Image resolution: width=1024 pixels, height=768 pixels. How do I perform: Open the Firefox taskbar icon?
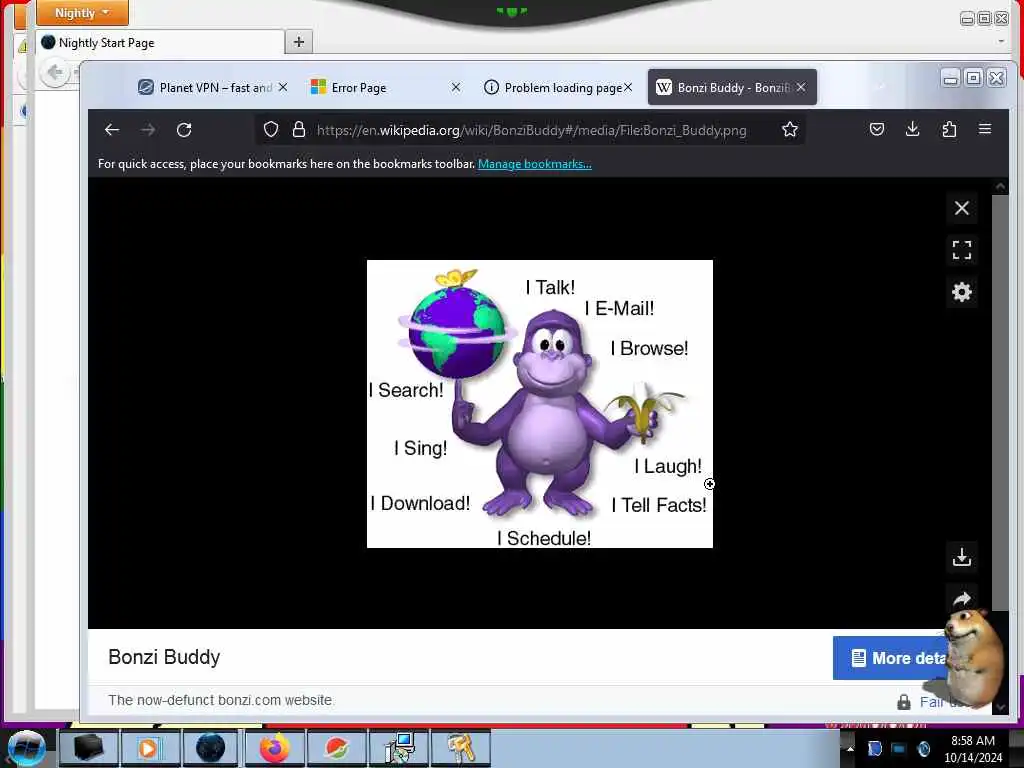point(275,748)
